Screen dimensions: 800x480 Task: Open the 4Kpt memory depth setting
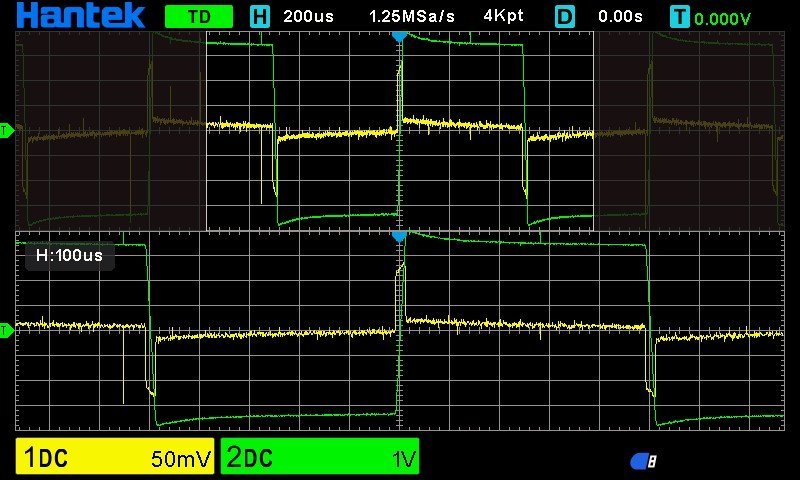(x=503, y=16)
